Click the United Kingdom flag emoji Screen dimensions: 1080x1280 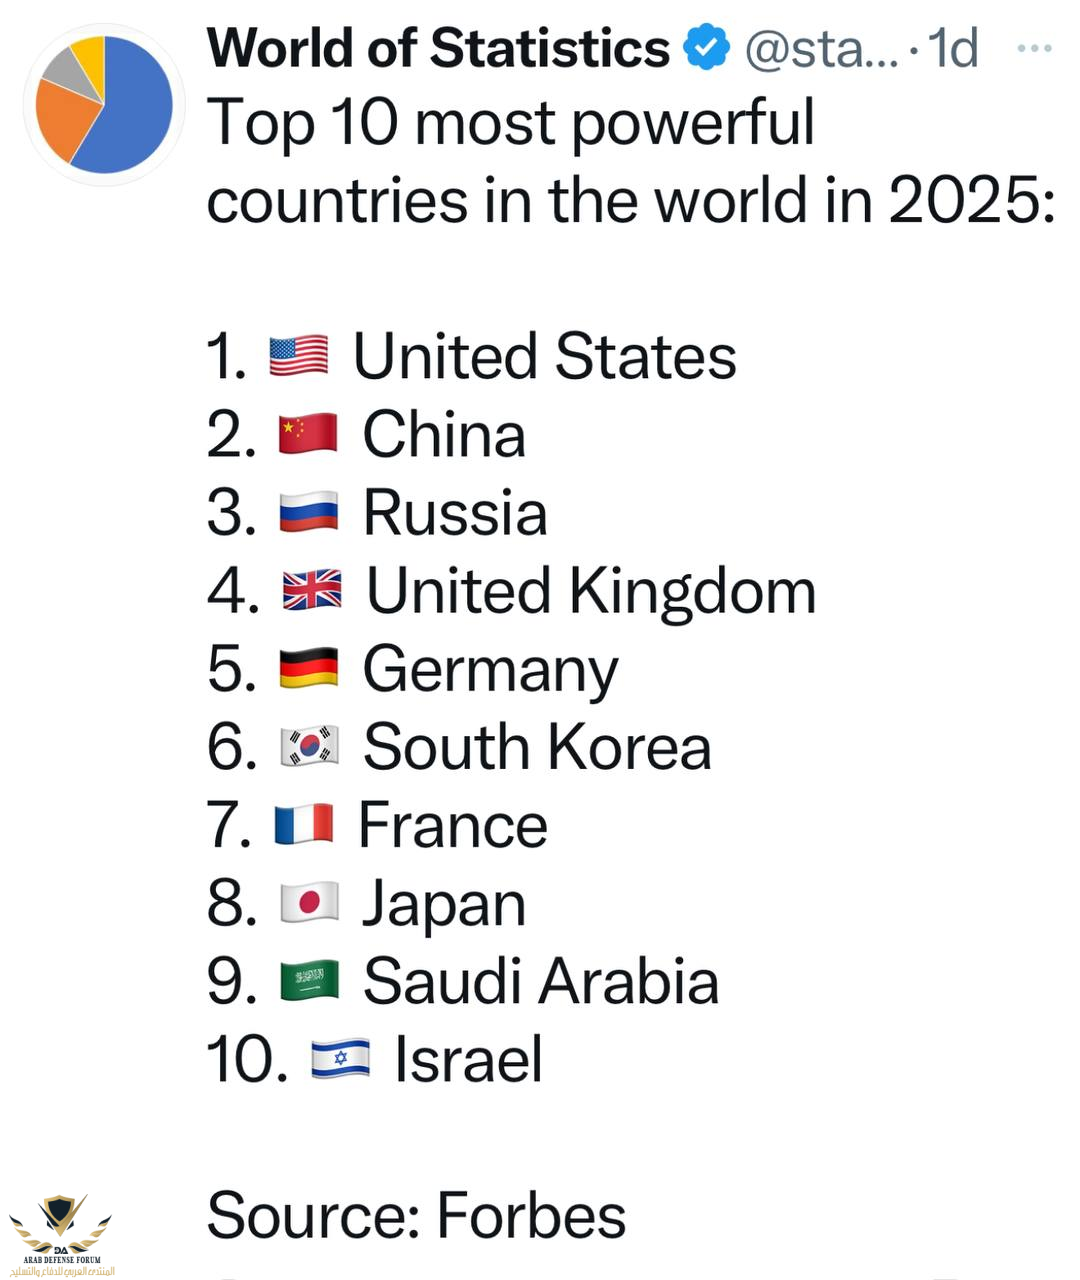[311, 591]
